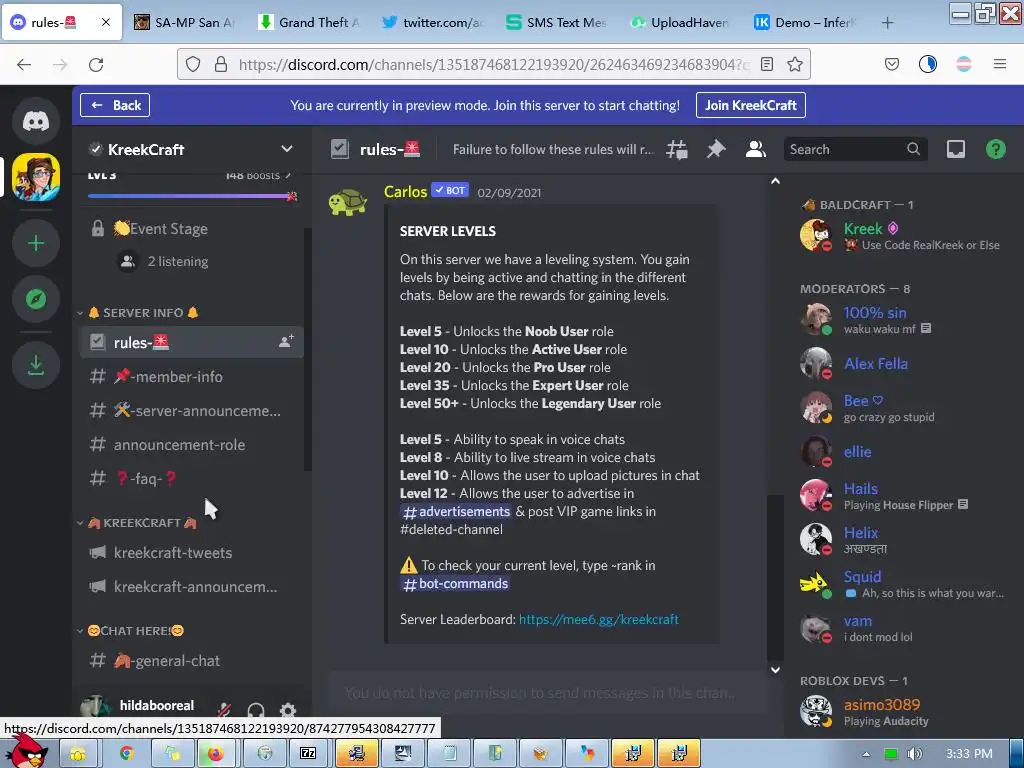Open the kreekcraft-tweets channel

pyautogui.click(x=191, y=552)
